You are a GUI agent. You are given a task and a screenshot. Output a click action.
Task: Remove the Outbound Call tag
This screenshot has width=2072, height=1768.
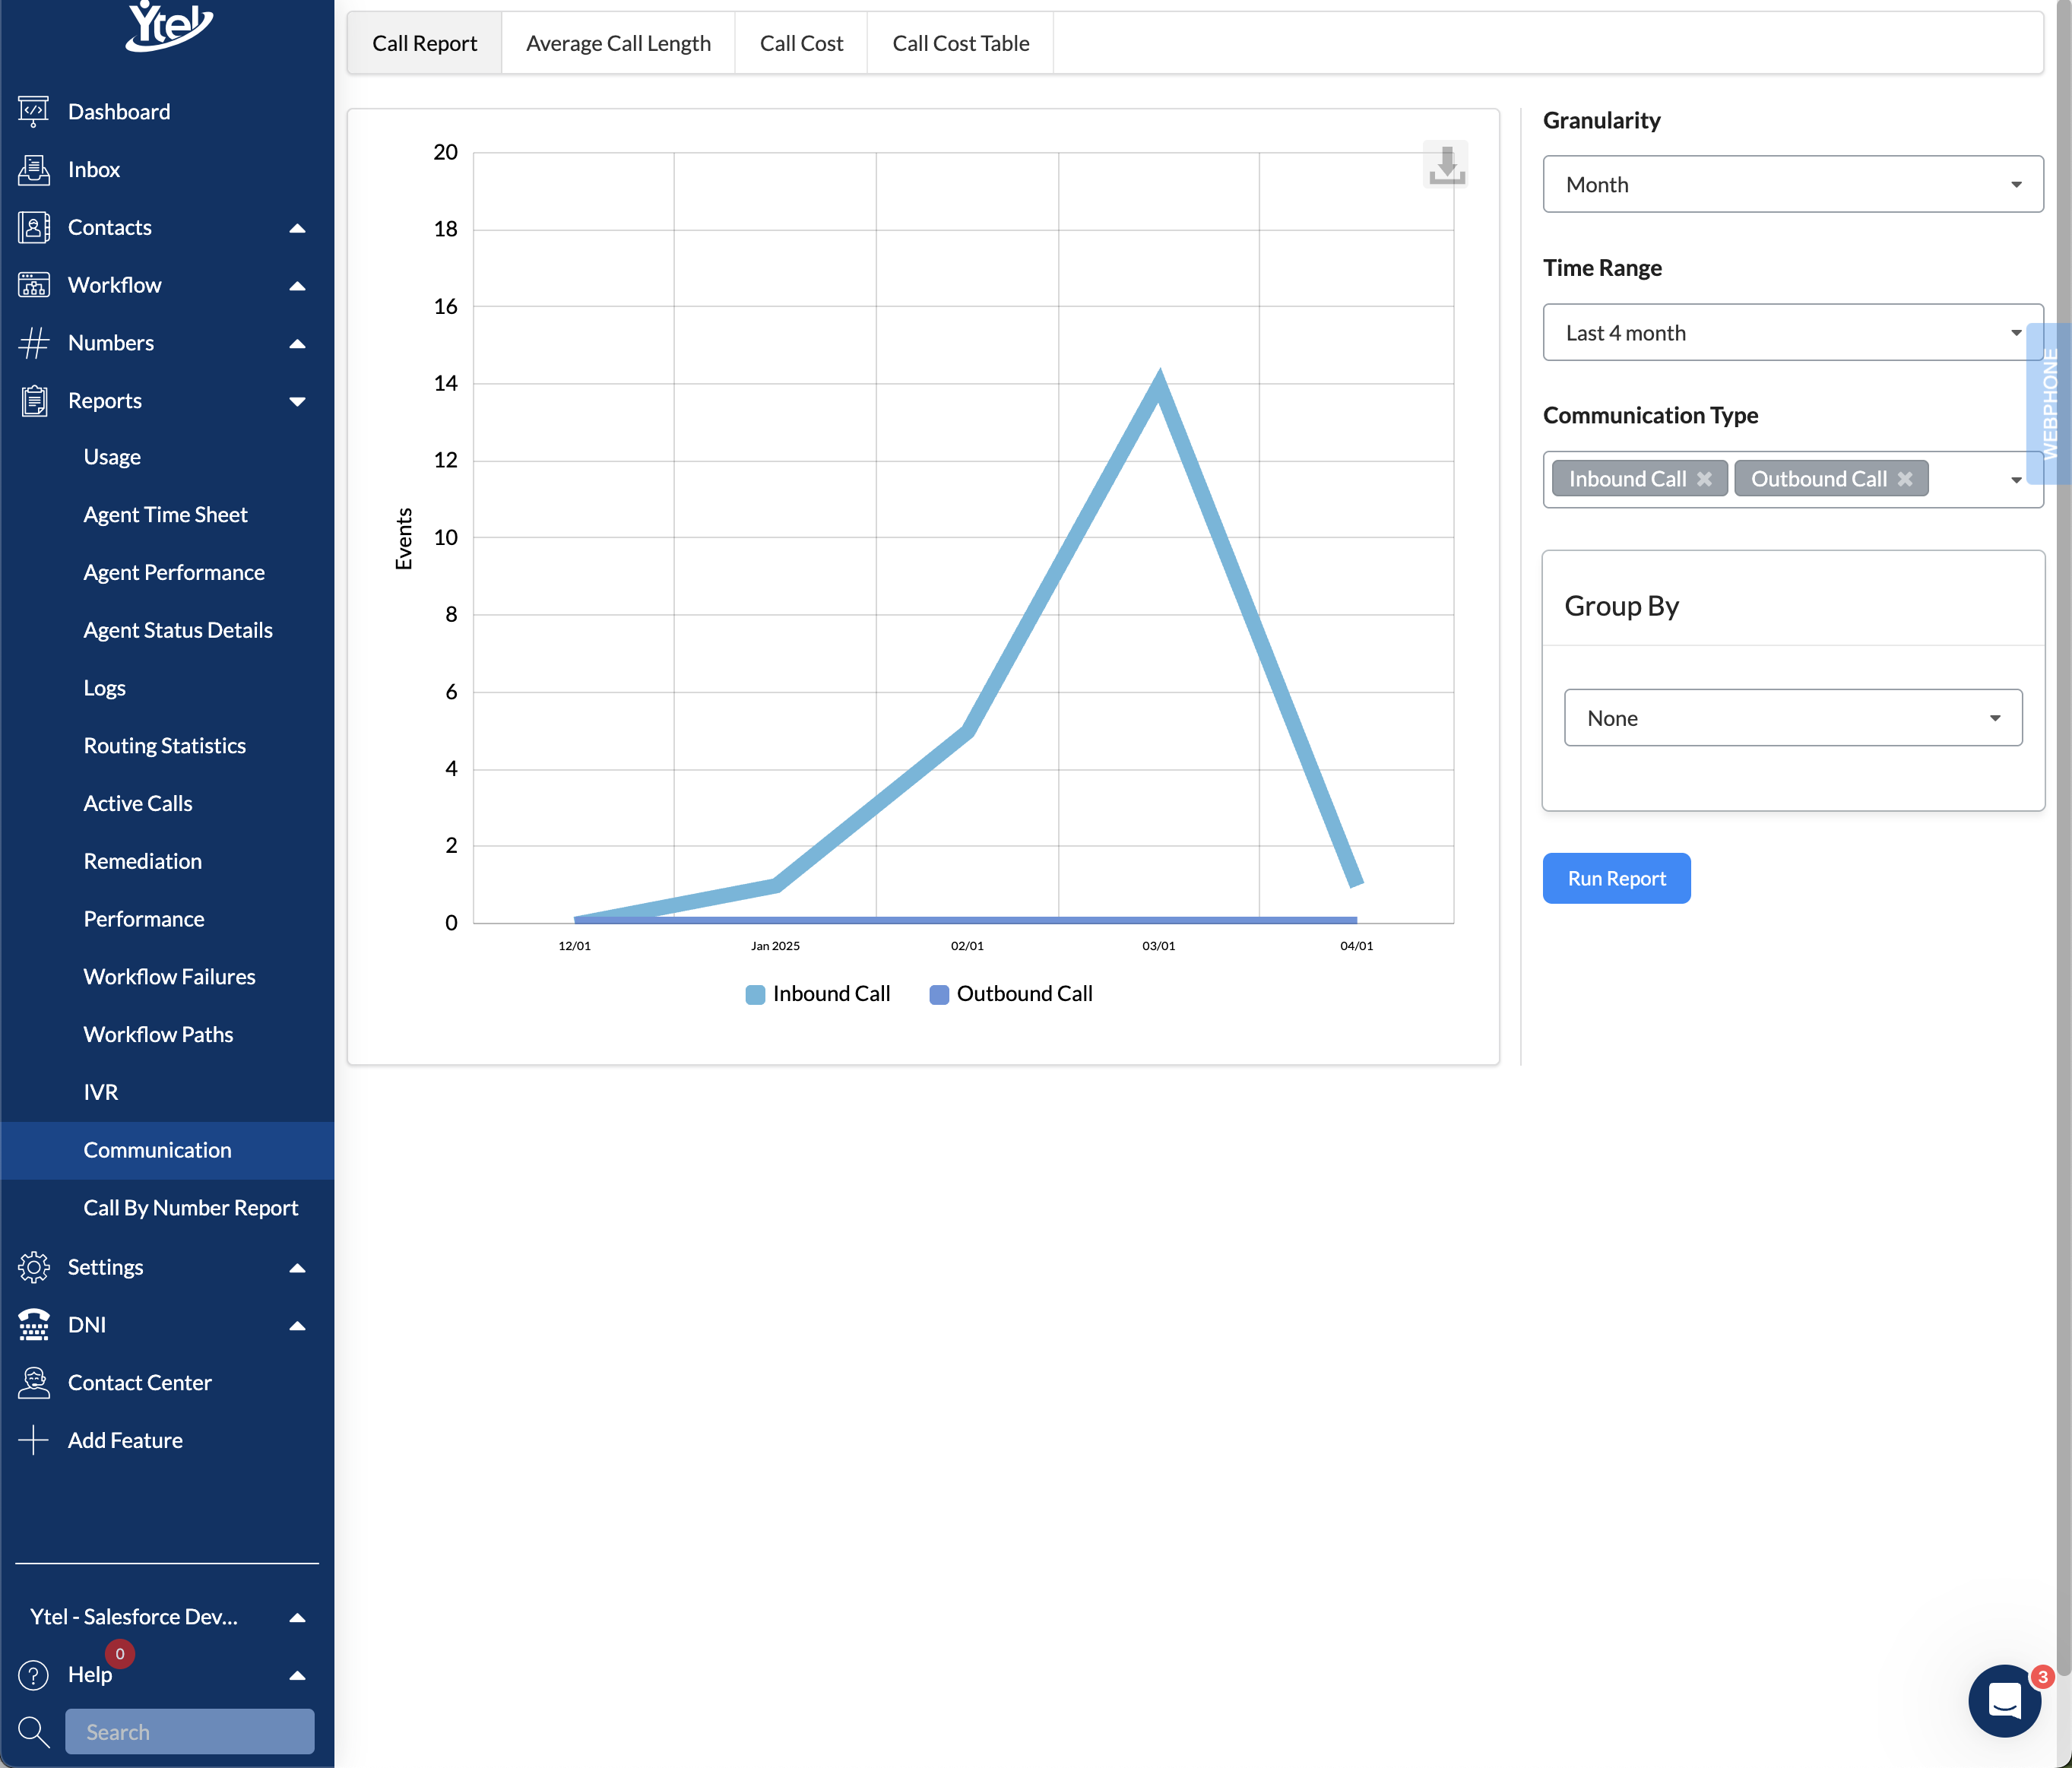tap(1905, 479)
